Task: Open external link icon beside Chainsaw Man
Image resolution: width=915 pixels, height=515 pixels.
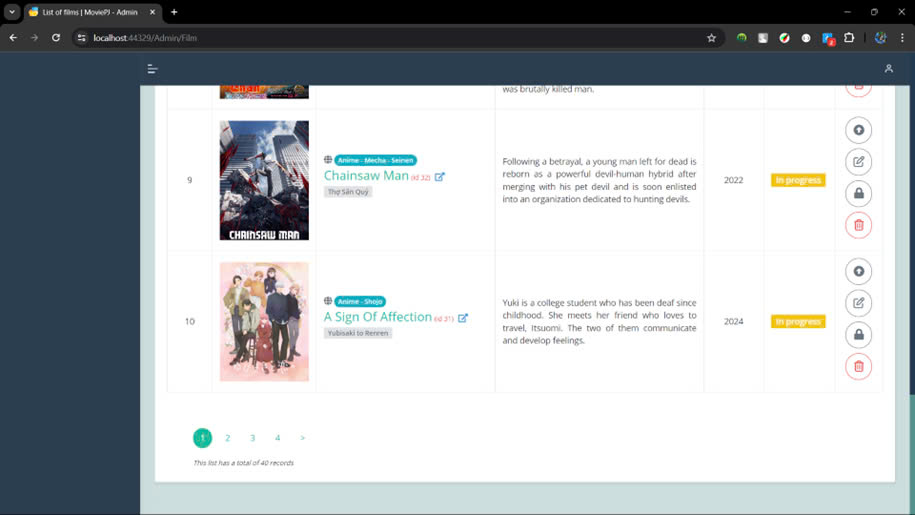Action: 439,177
